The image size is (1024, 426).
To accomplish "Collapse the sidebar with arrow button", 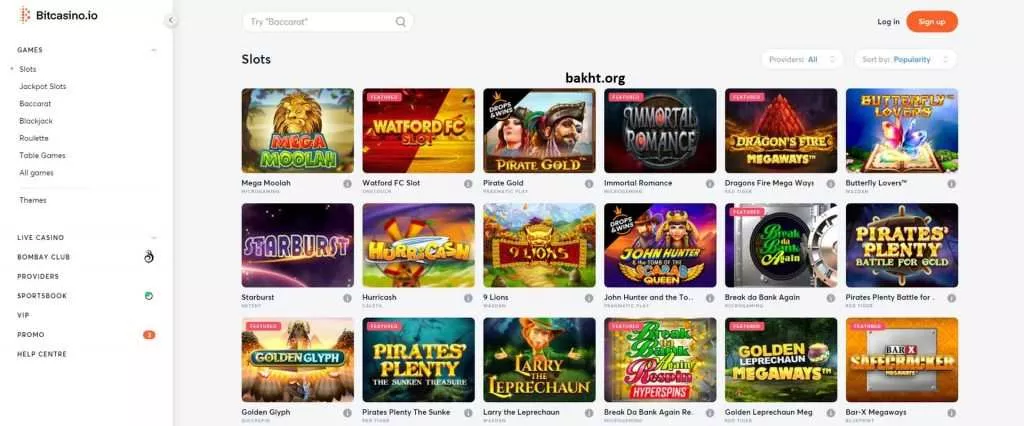I will [171, 20].
